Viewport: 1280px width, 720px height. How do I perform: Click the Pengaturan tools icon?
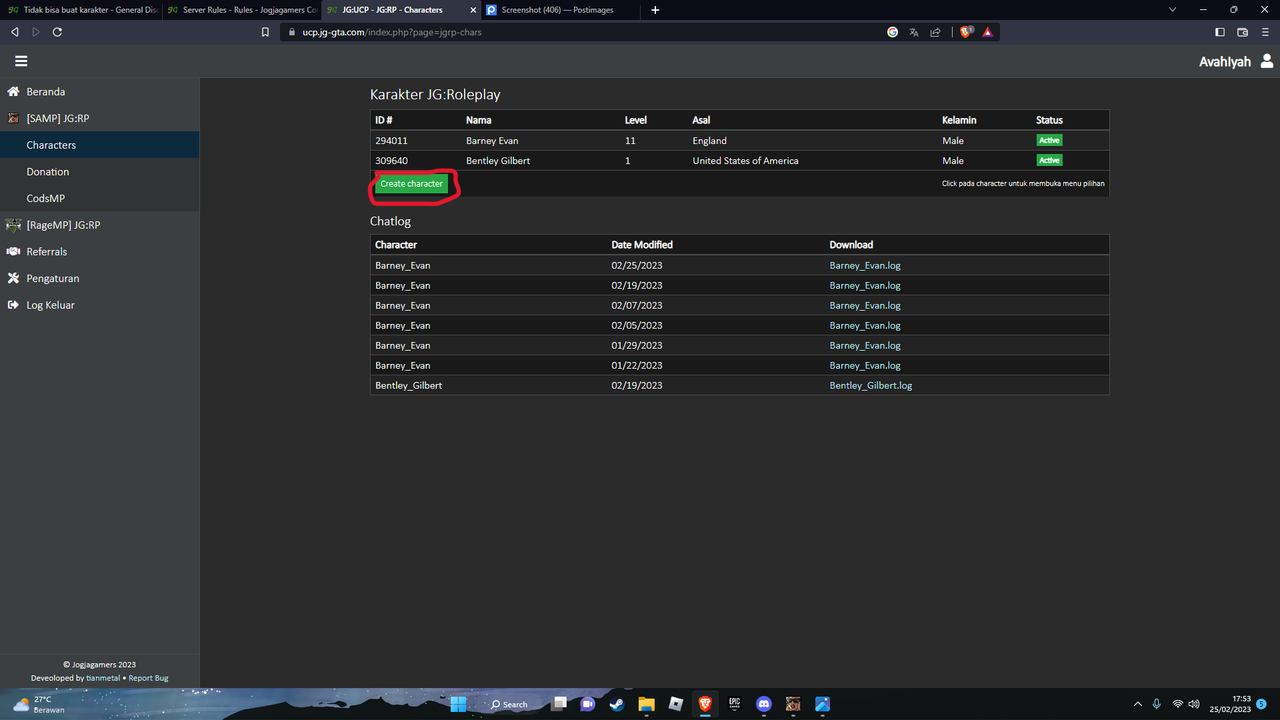[x=13, y=278]
